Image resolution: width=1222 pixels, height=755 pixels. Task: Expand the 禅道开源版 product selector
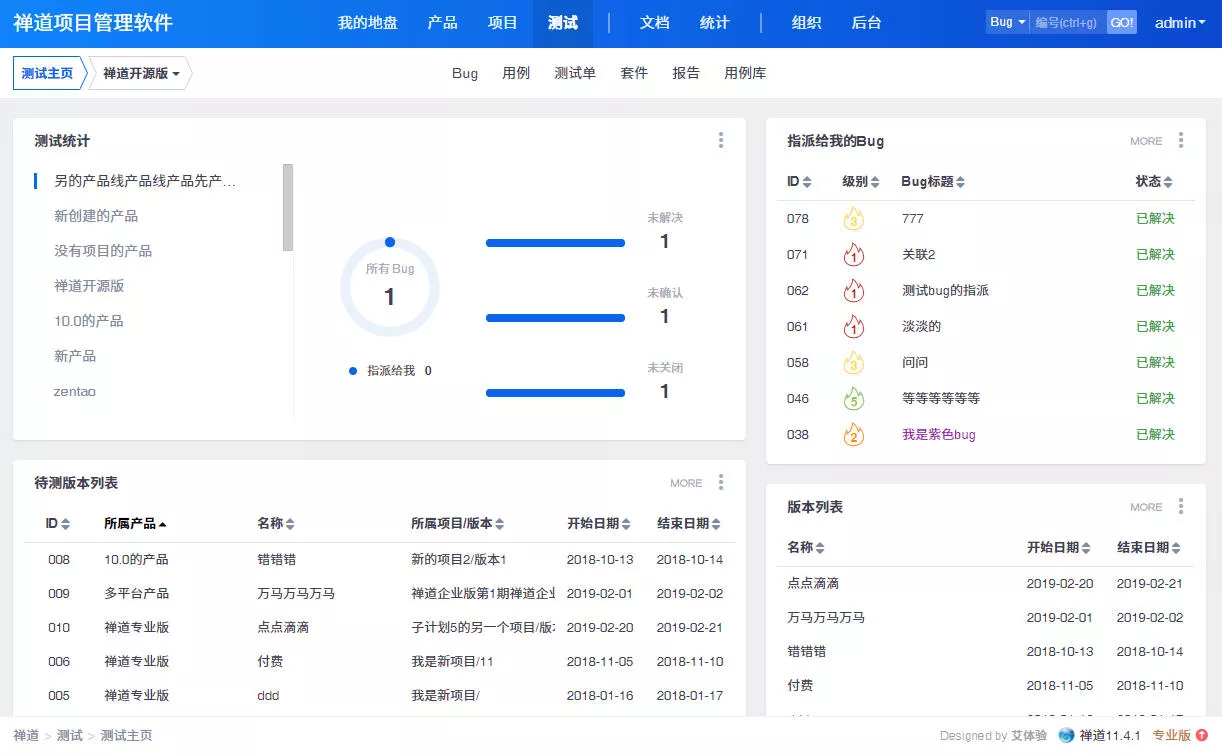click(x=141, y=73)
